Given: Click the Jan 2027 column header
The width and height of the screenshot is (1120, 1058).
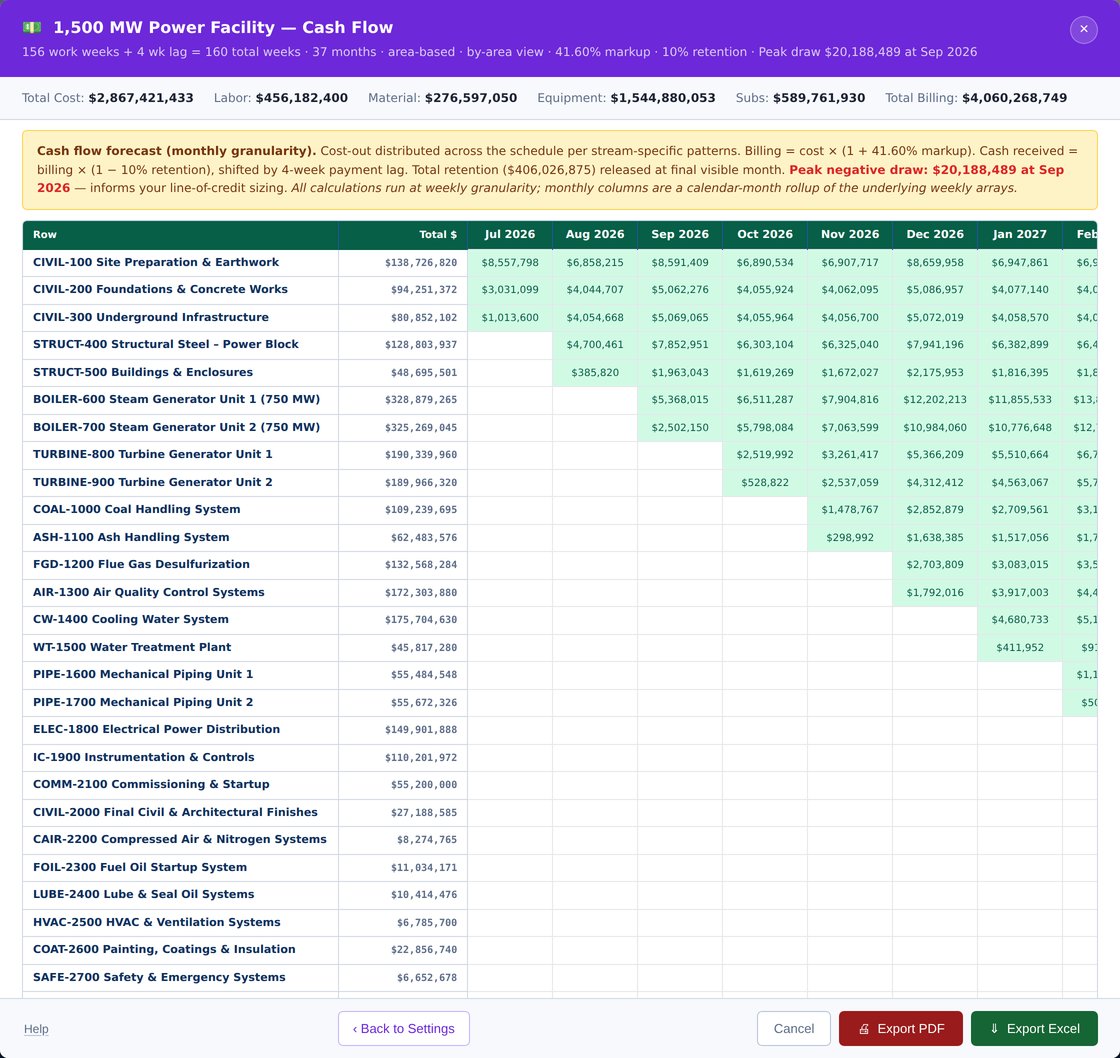Looking at the screenshot, I should click(1019, 234).
